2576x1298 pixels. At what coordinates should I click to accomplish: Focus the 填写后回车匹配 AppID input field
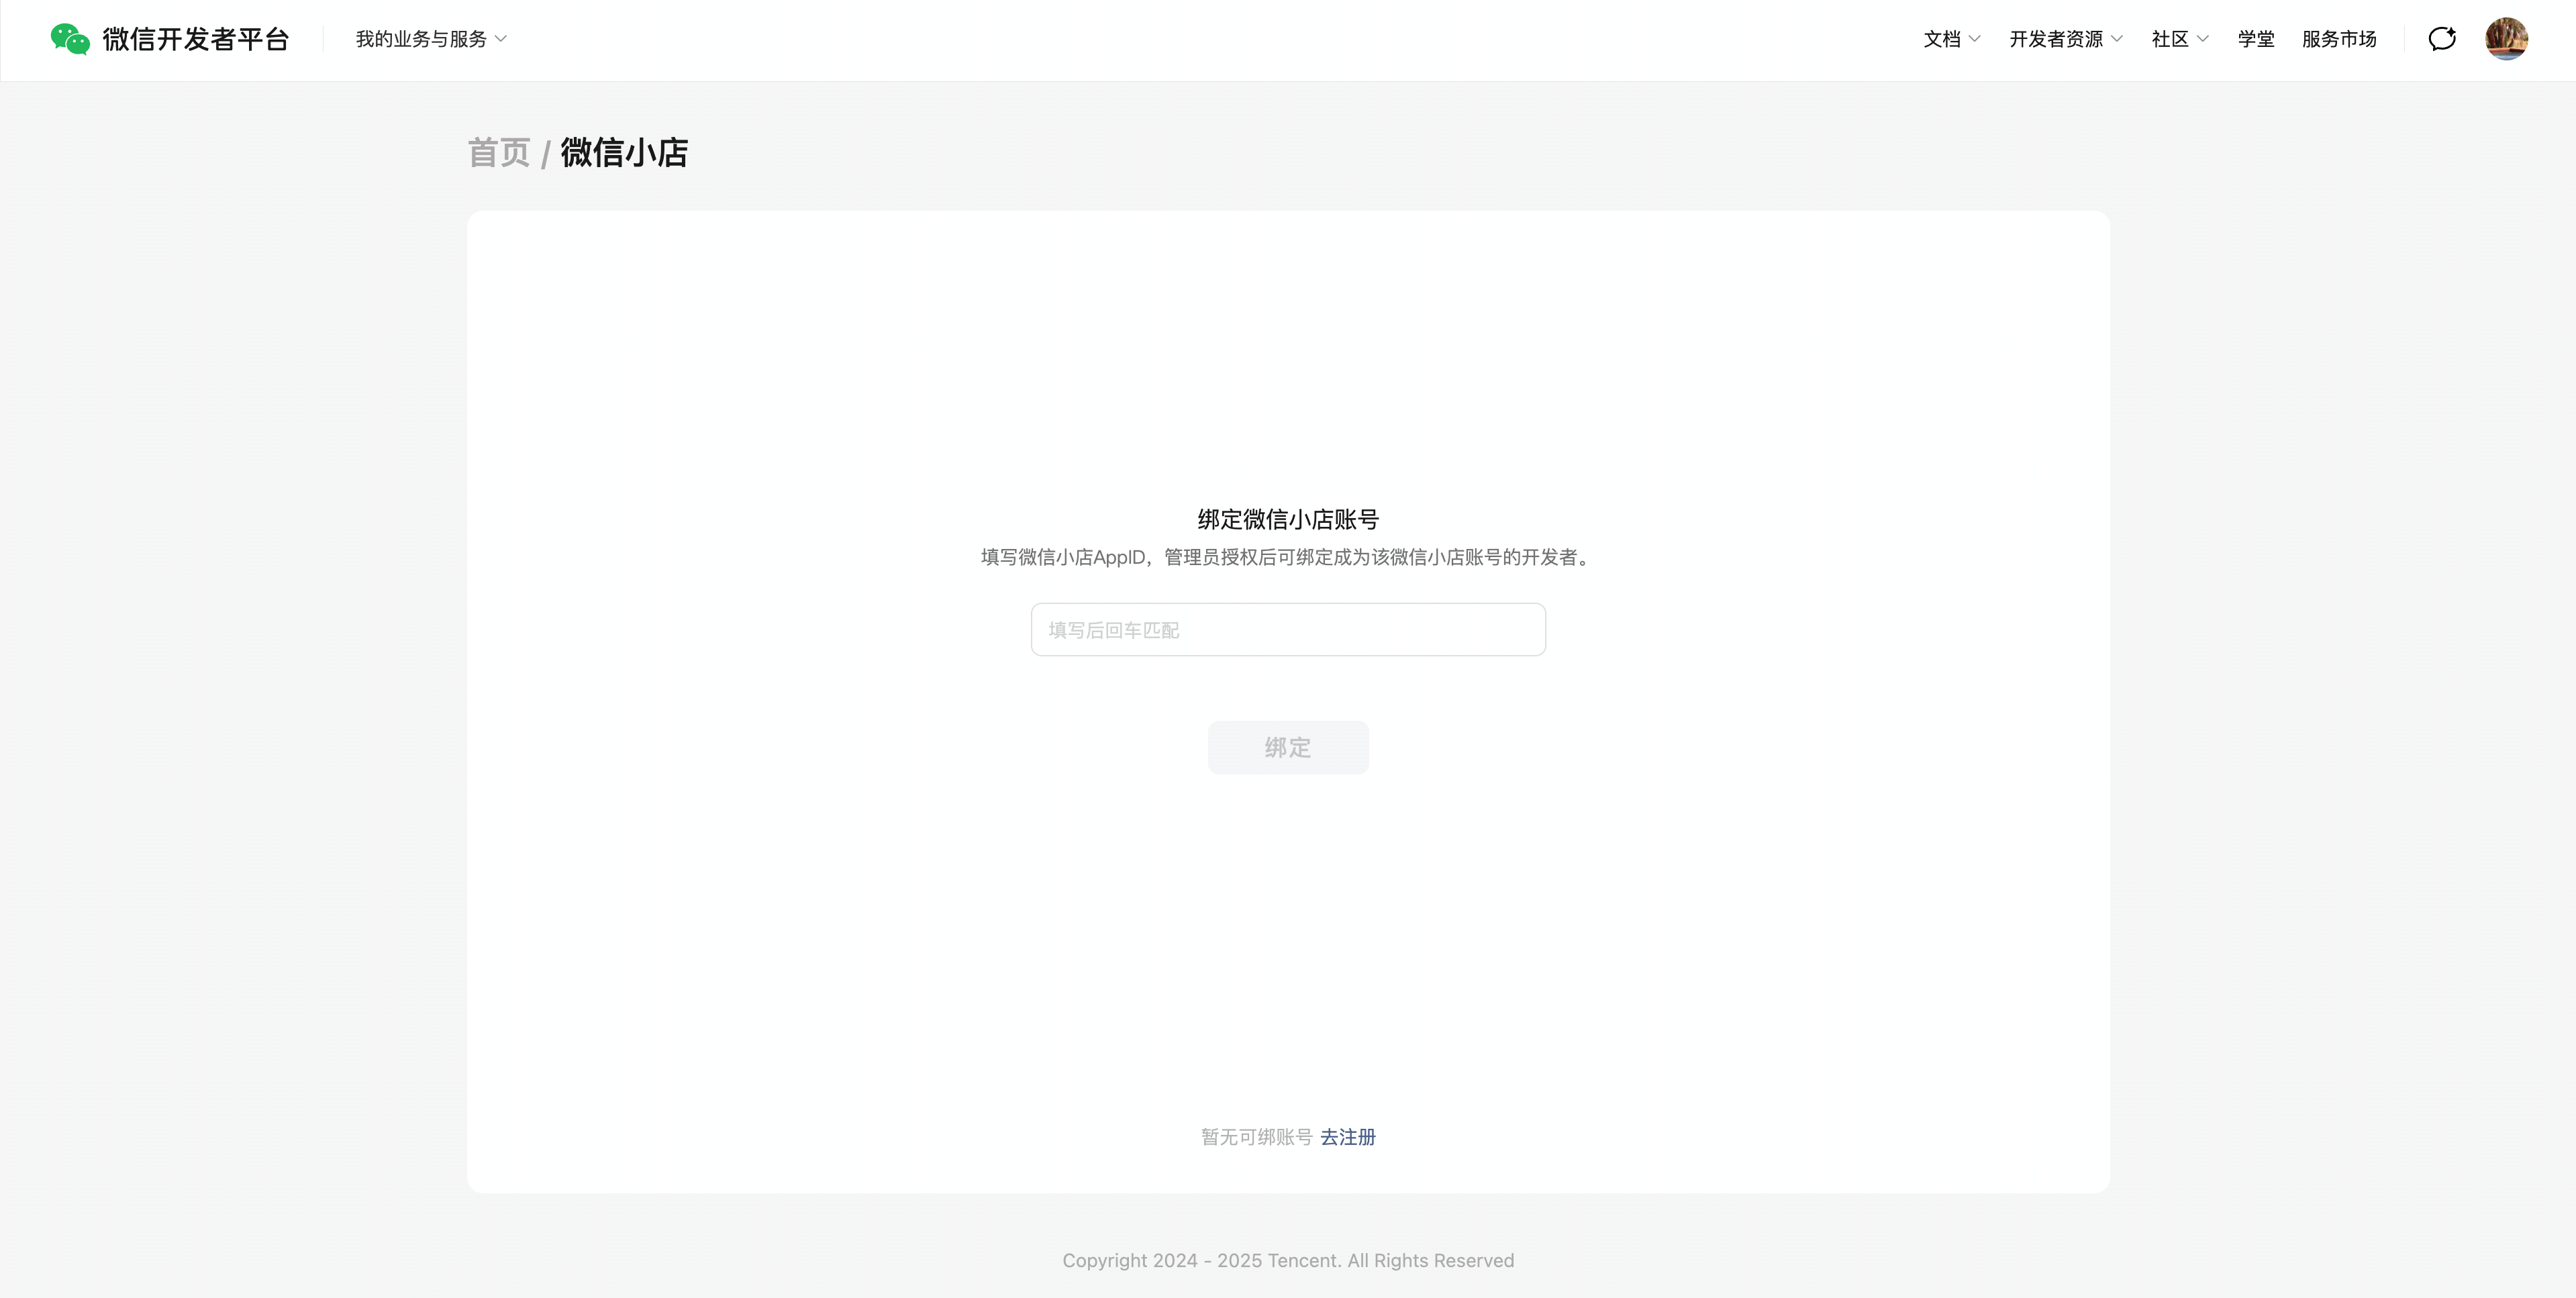1288,630
